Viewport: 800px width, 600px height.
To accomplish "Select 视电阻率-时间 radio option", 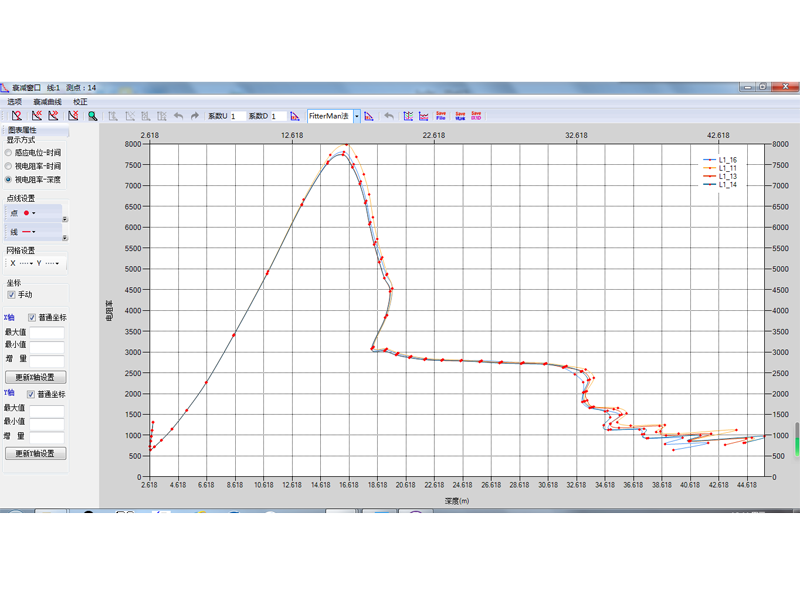I will tap(9, 166).
